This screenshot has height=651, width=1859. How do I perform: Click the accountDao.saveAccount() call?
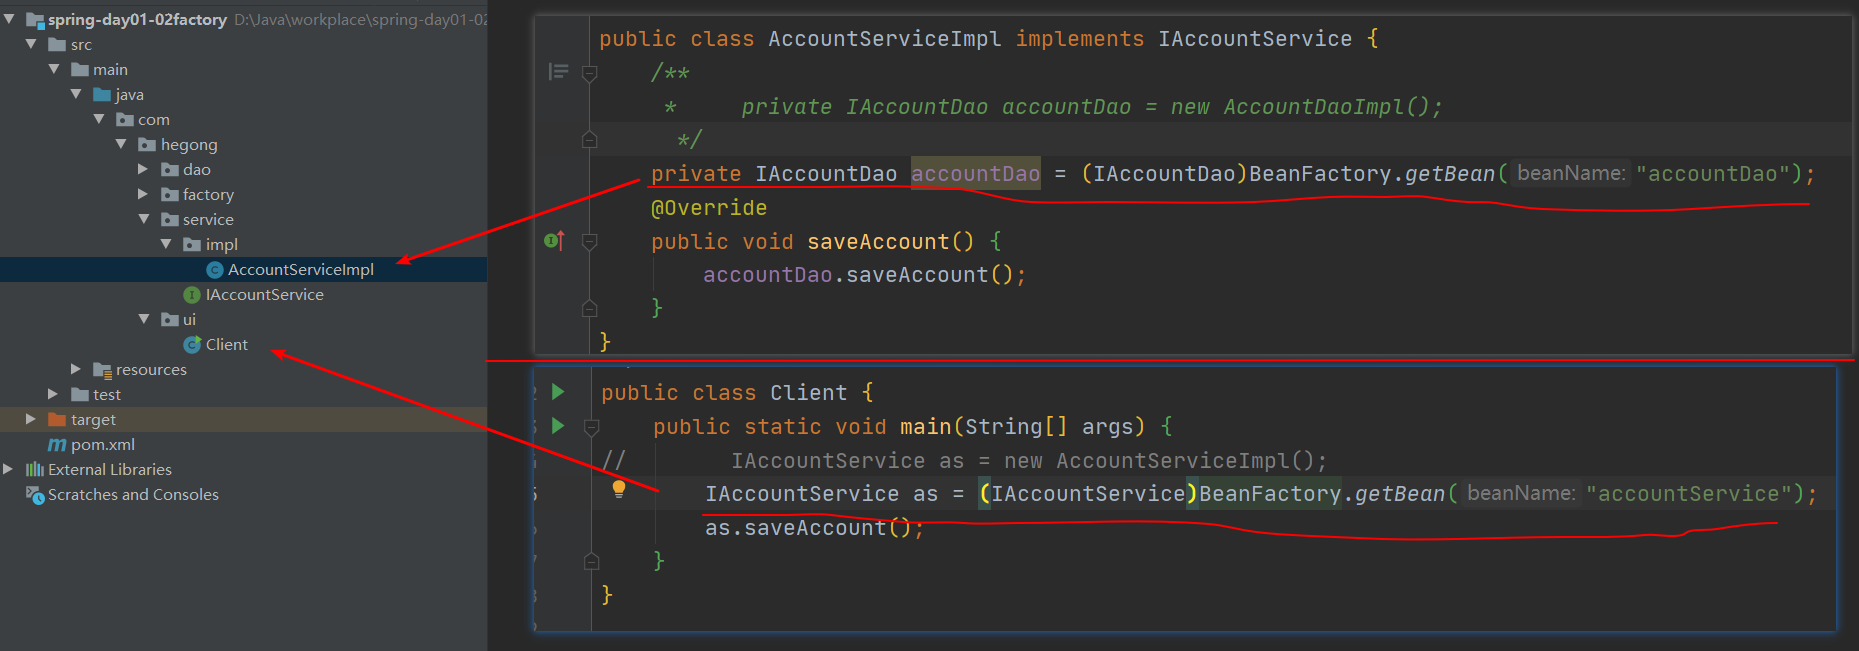[x=865, y=275]
